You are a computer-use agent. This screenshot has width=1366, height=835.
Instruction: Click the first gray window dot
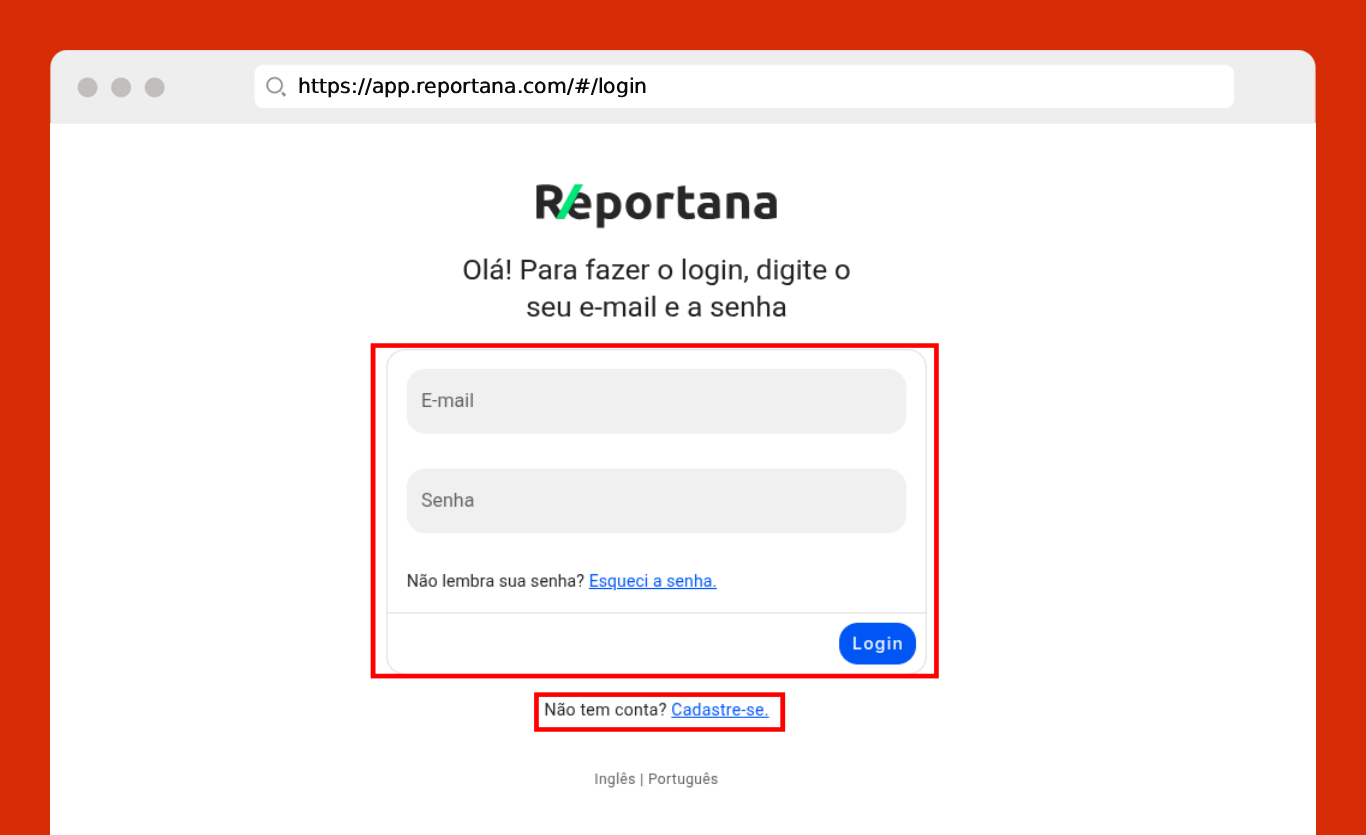tap(88, 87)
